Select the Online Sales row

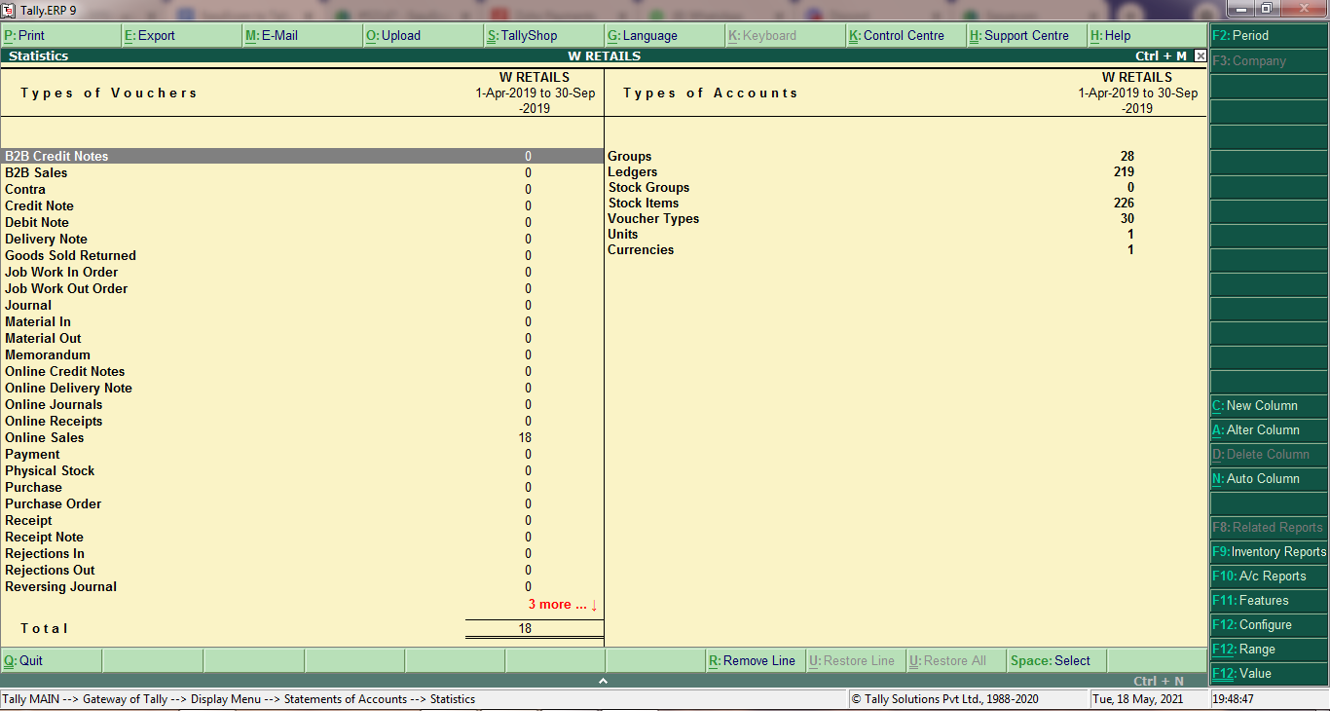(x=302, y=437)
